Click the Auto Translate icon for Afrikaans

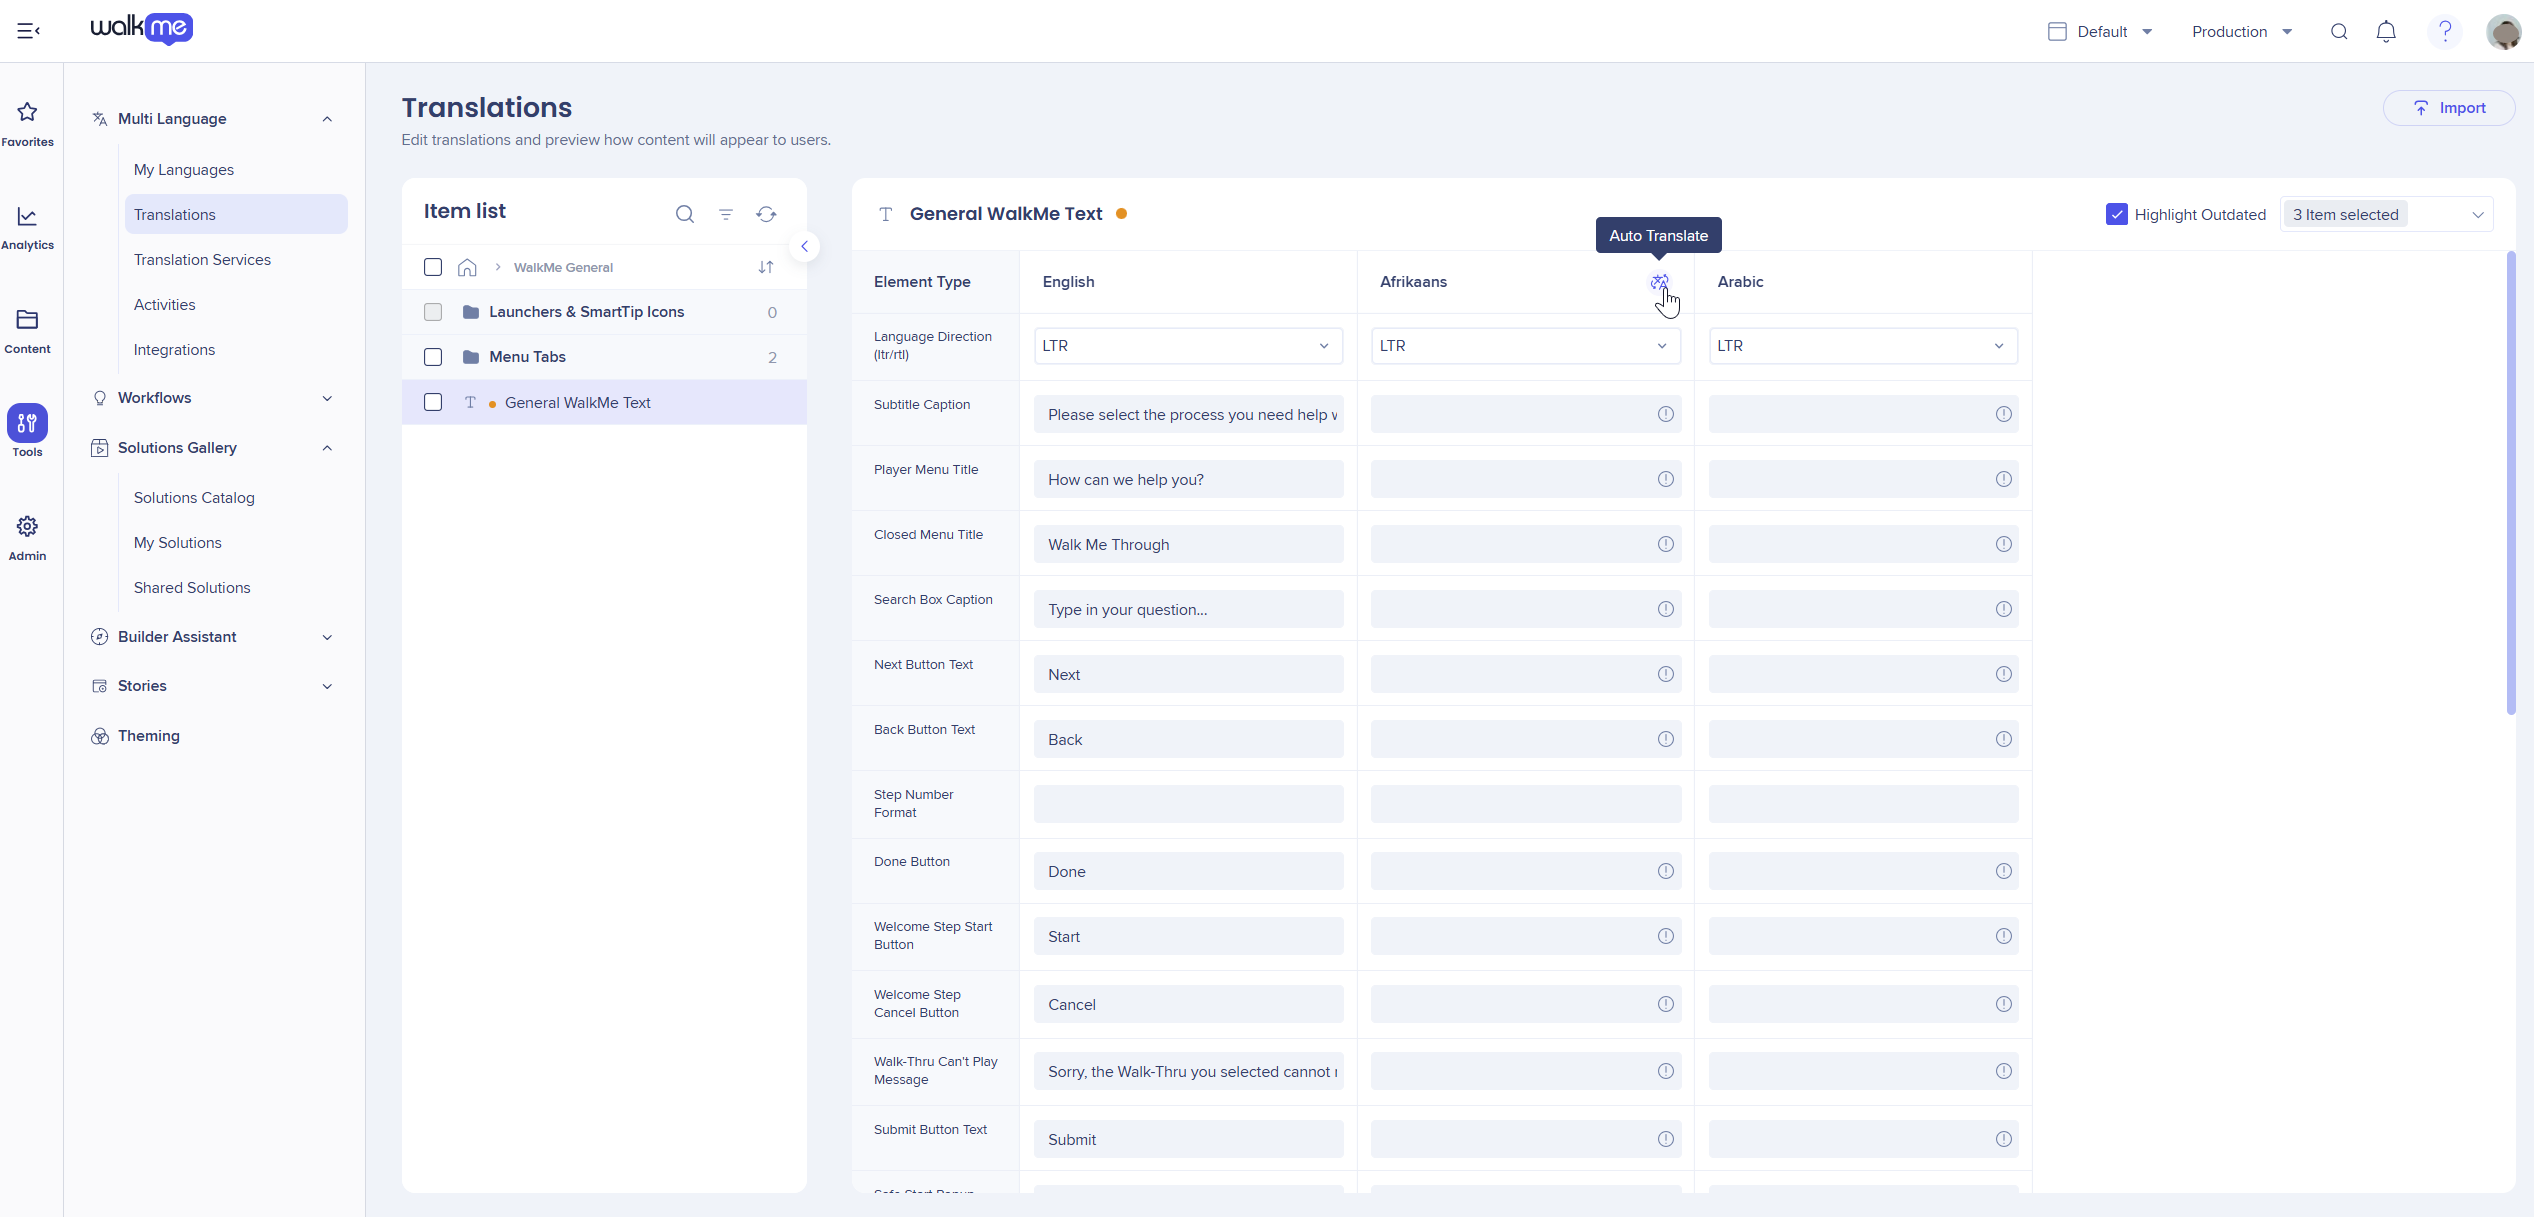[1659, 282]
